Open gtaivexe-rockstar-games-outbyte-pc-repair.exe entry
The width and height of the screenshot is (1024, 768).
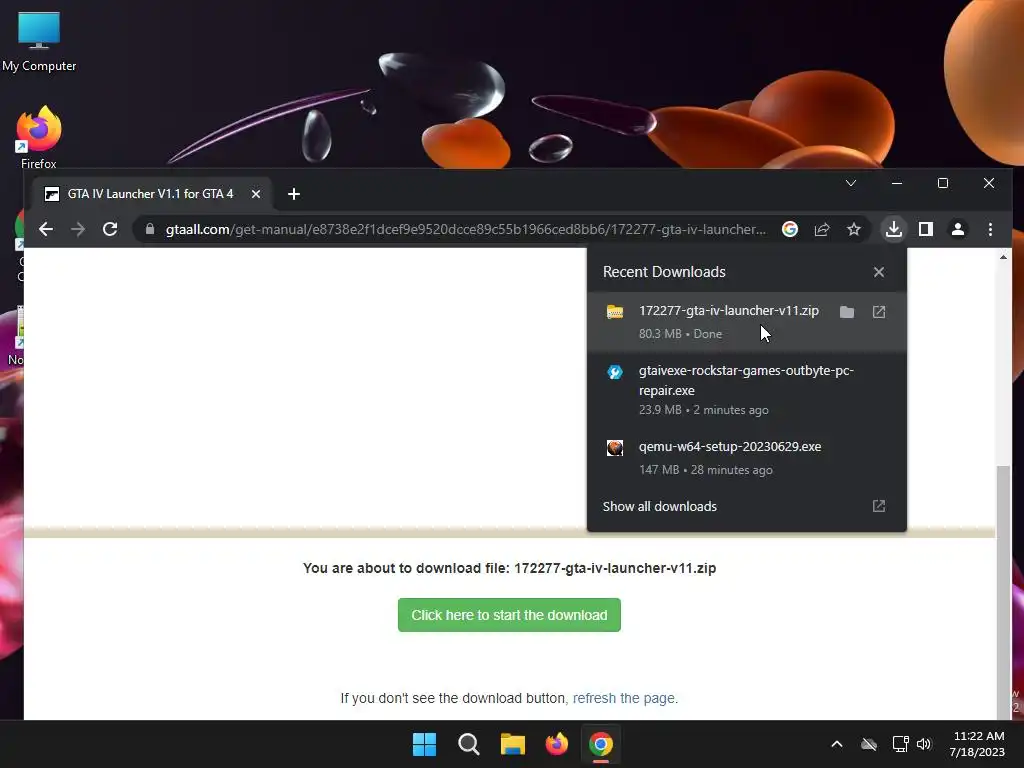coord(746,390)
